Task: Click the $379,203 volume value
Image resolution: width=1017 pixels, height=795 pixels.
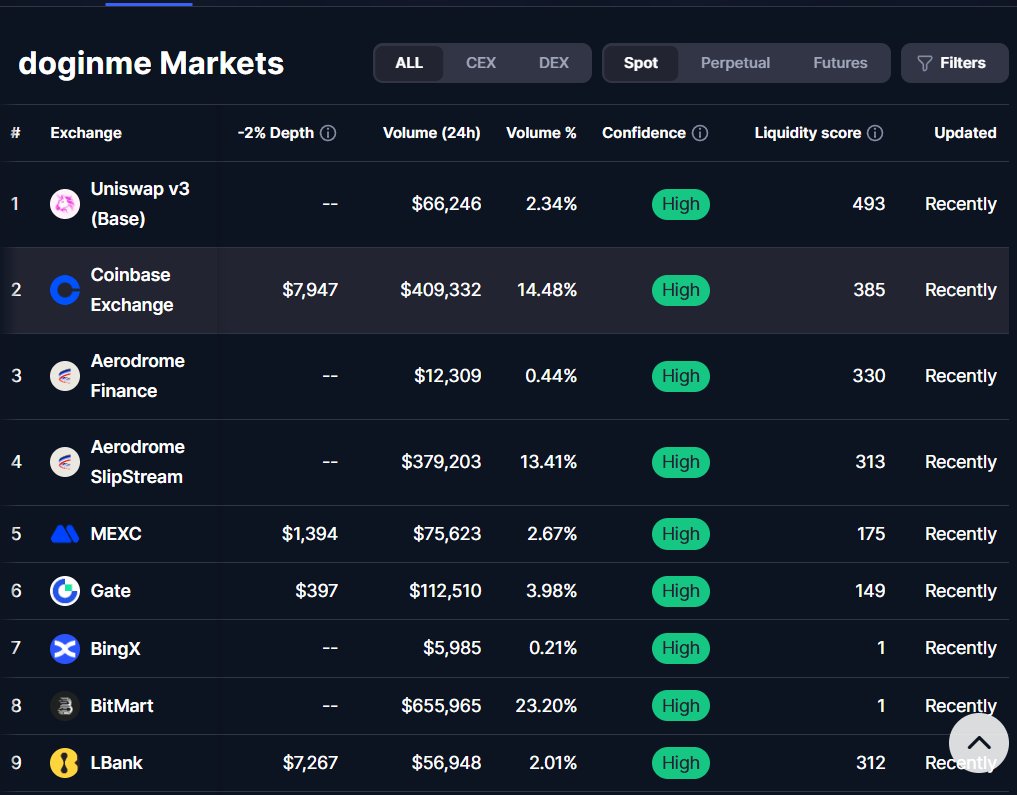Action: (x=441, y=461)
